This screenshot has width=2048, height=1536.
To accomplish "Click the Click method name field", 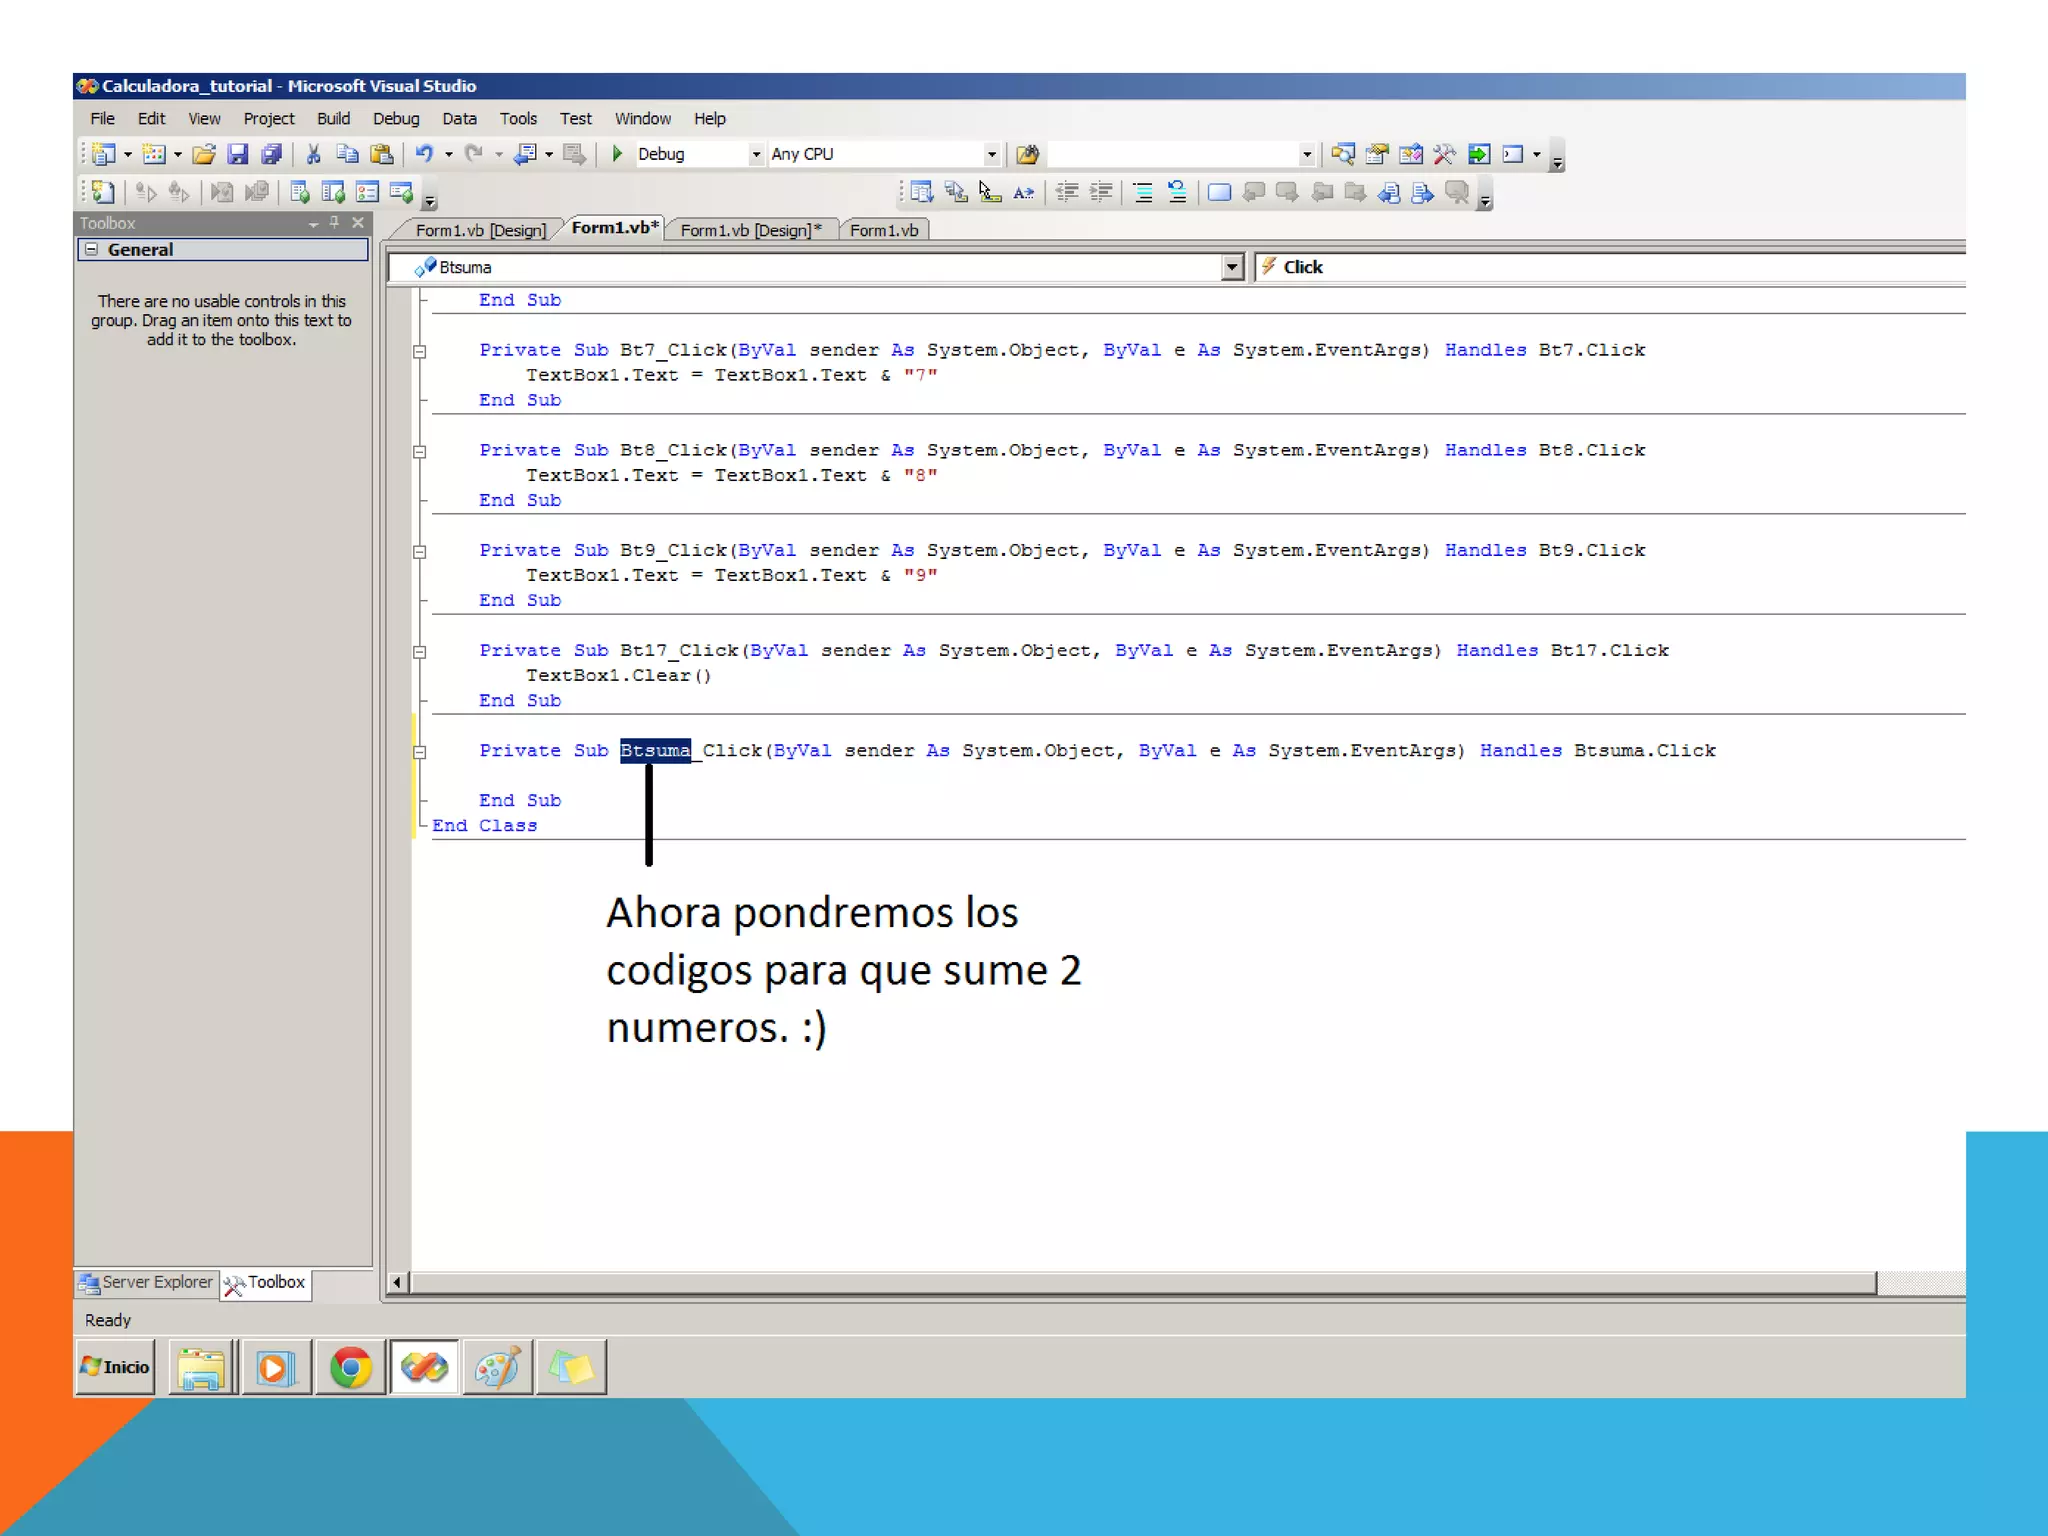I will click(1610, 267).
